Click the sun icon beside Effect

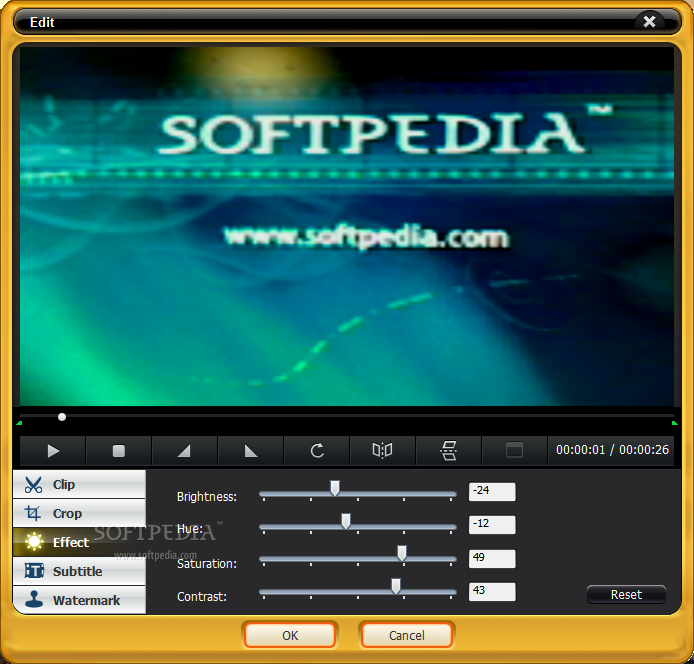[34, 542]
